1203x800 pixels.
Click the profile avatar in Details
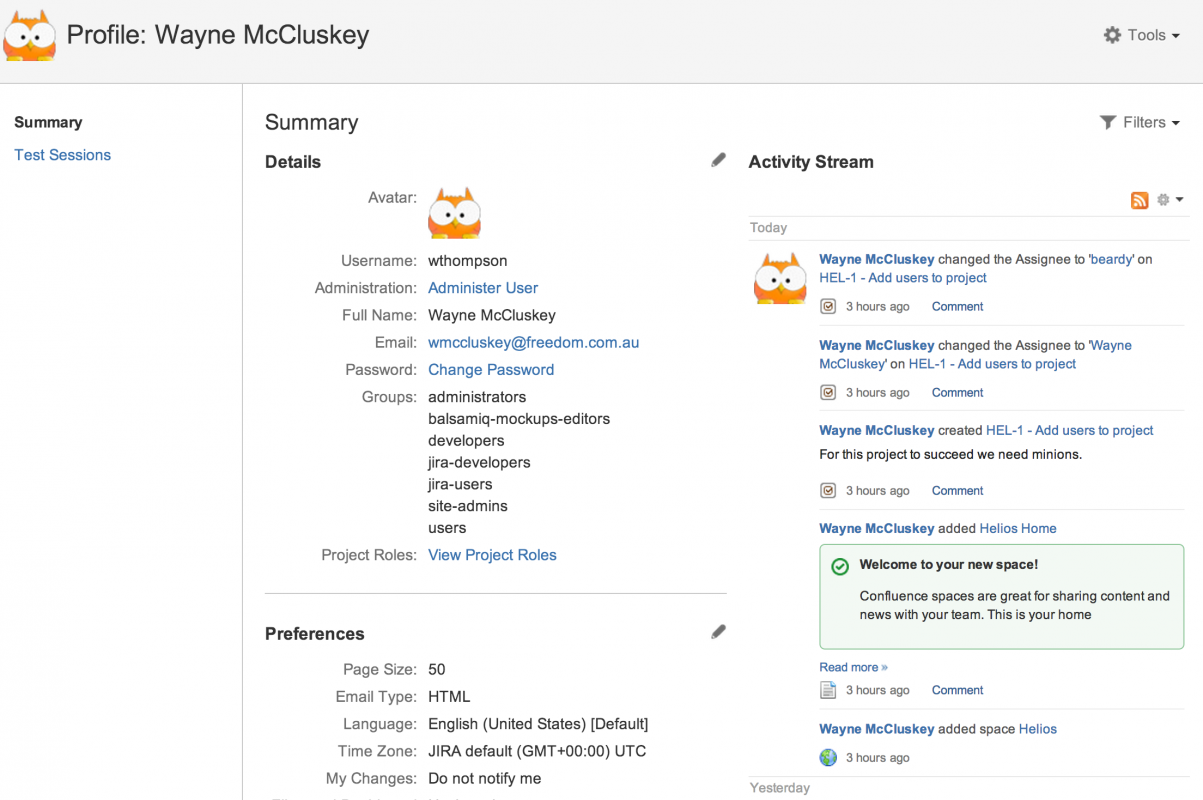coord(454,213)
